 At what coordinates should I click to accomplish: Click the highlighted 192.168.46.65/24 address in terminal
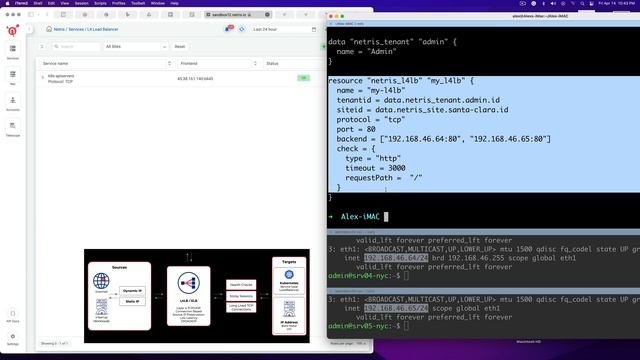point(396,308)
